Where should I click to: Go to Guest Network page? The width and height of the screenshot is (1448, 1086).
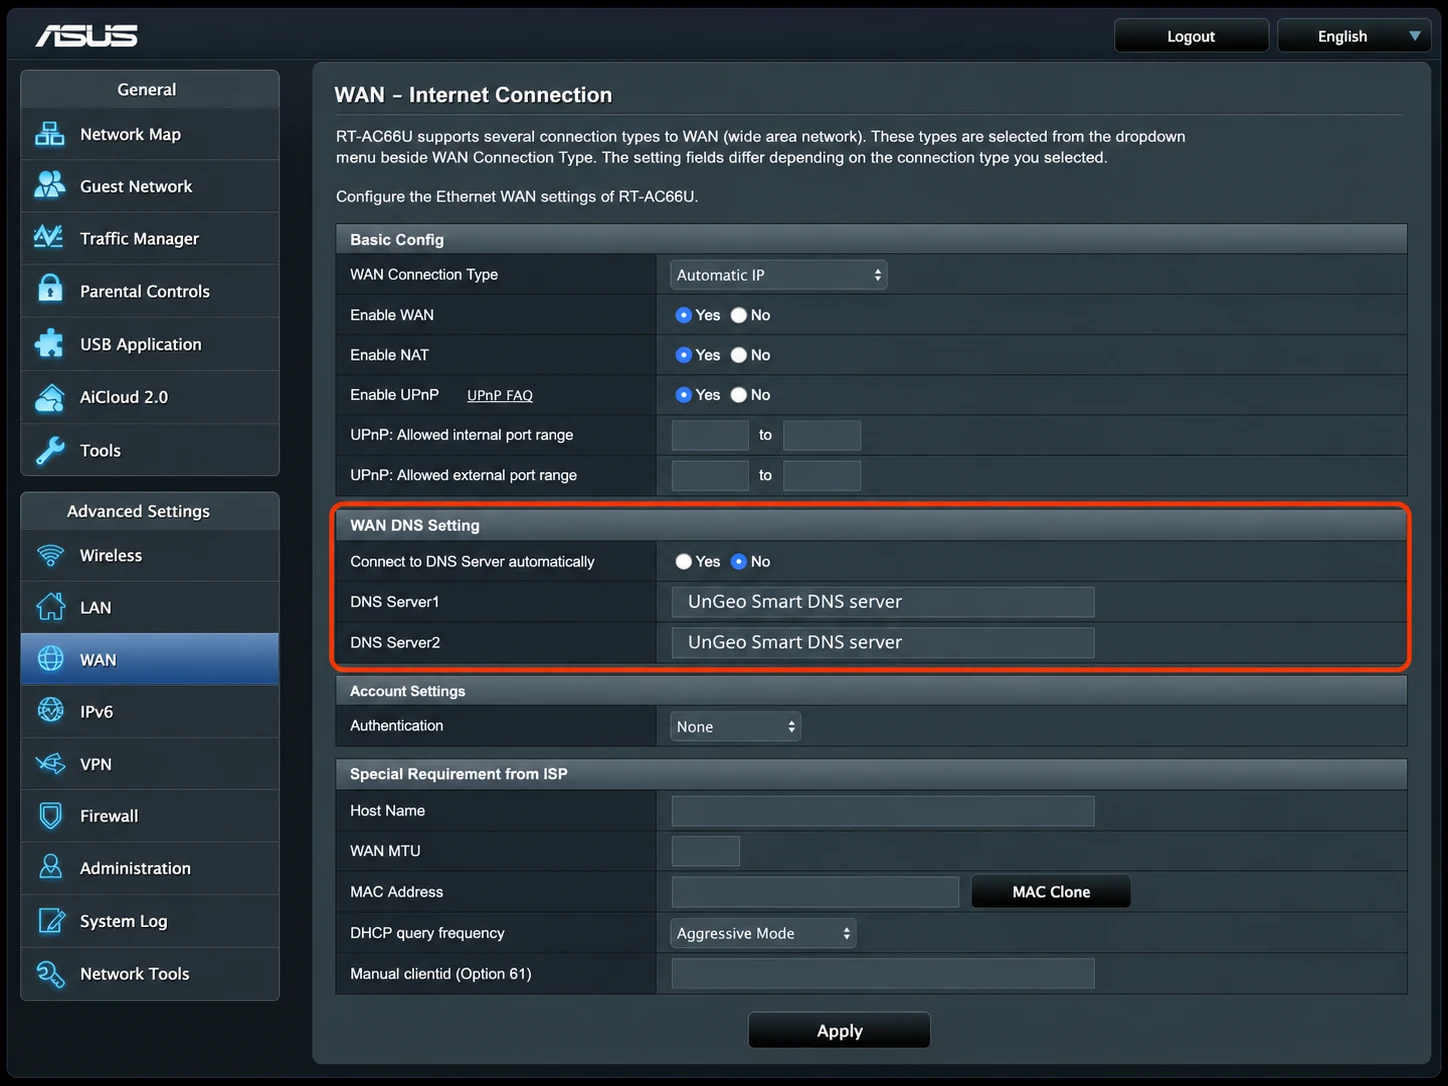click(x=150, y=186)
